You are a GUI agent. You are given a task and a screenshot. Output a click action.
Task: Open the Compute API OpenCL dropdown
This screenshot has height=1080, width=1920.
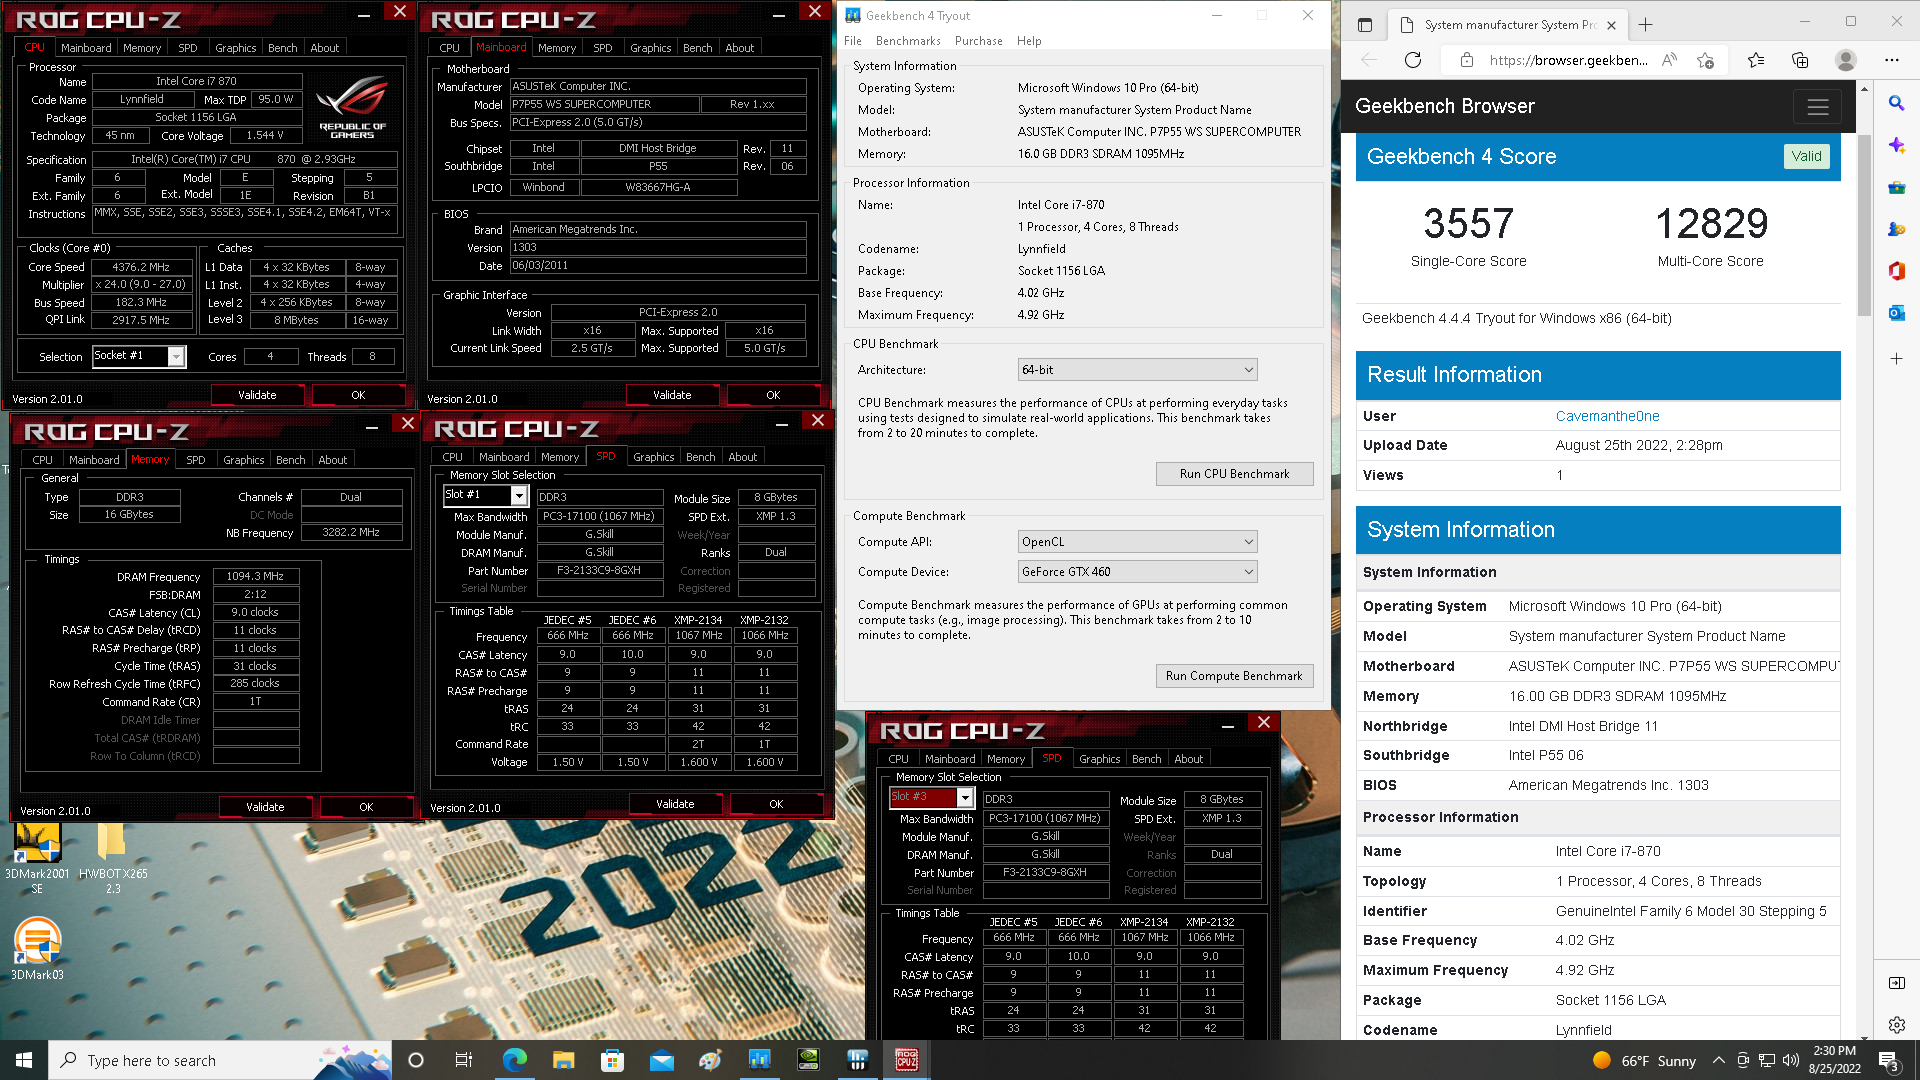coord(1137,542)
